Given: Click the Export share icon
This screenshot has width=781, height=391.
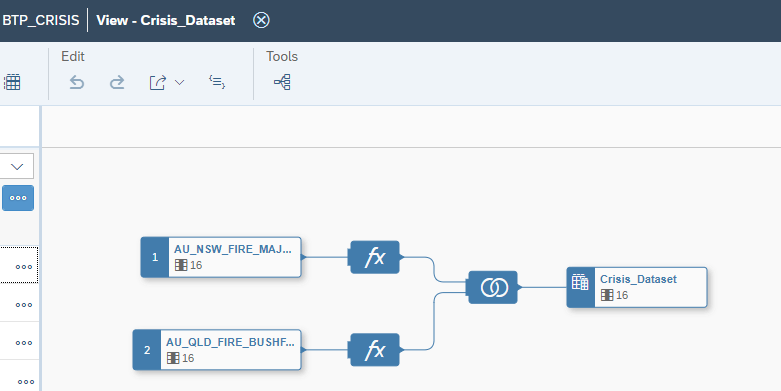Looking at the screenshot, I should (157, 82).
